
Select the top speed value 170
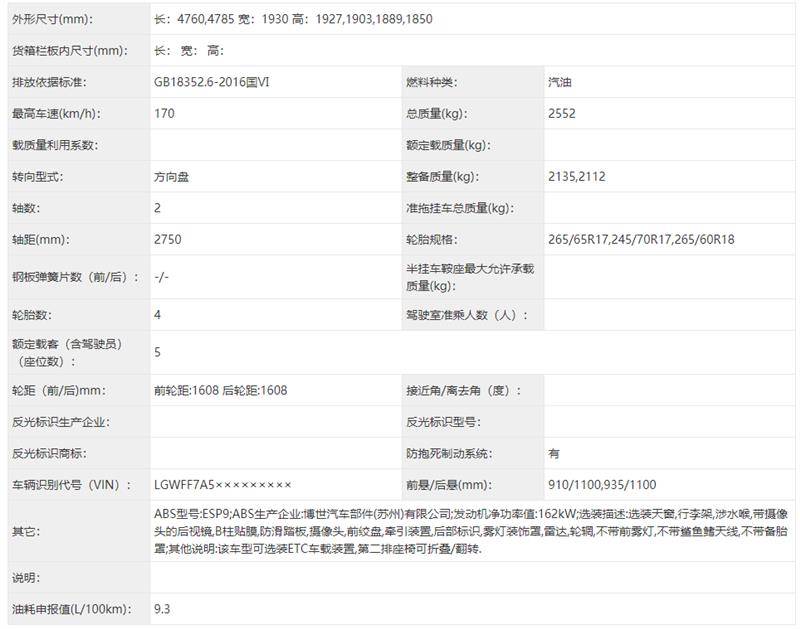(x=164, y=114)
